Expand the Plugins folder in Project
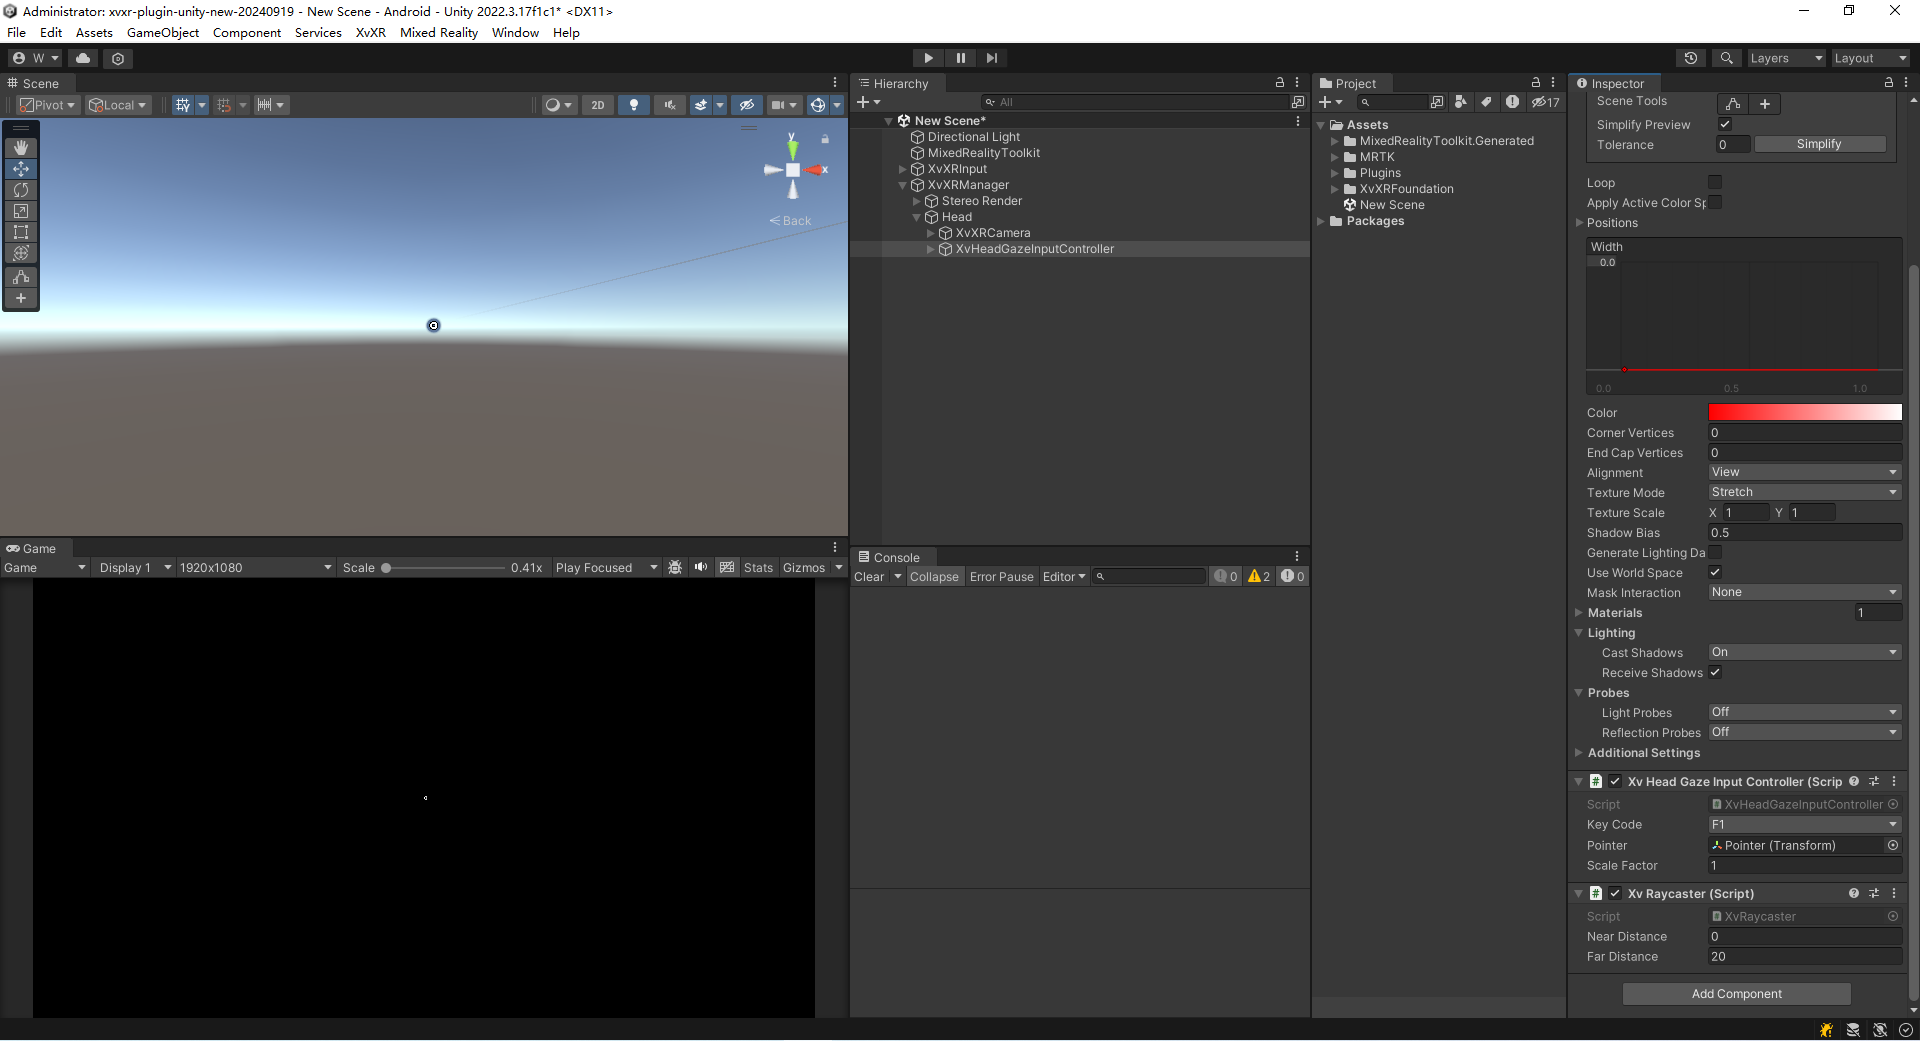The height and width of the screenshot is (1041, 1920). click(x=1334, y=173)
